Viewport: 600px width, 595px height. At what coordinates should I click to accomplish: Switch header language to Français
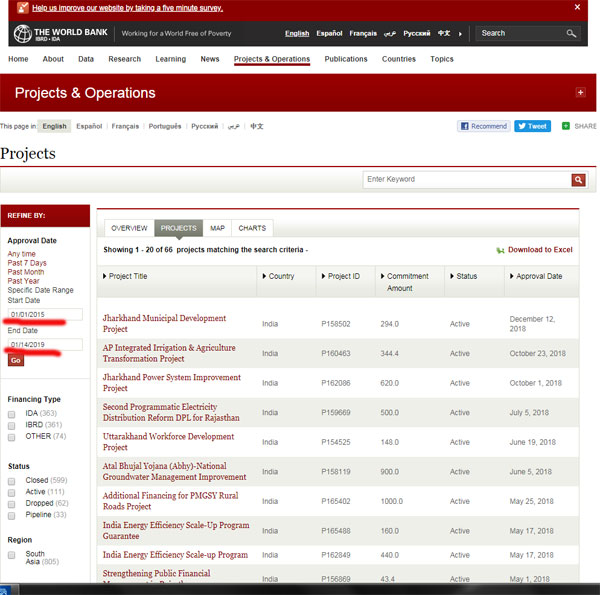363,33
